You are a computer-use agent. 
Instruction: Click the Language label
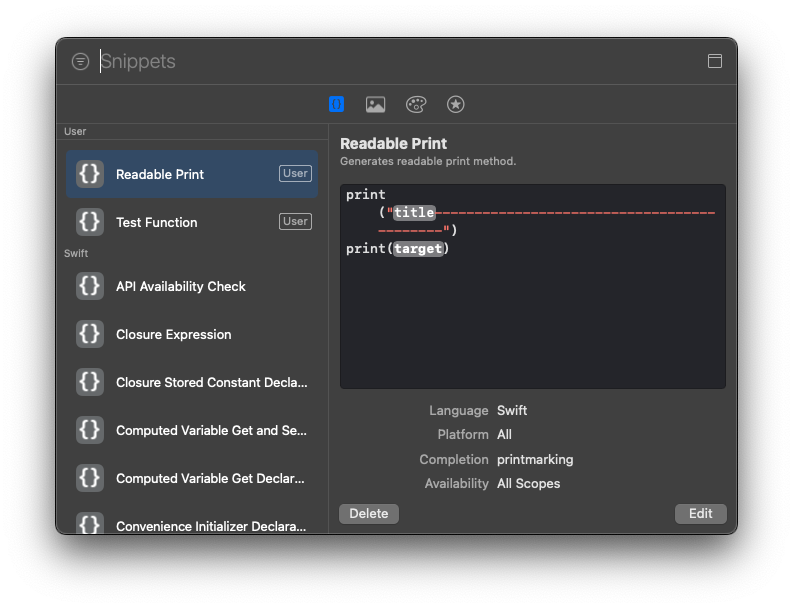point(459,410)
